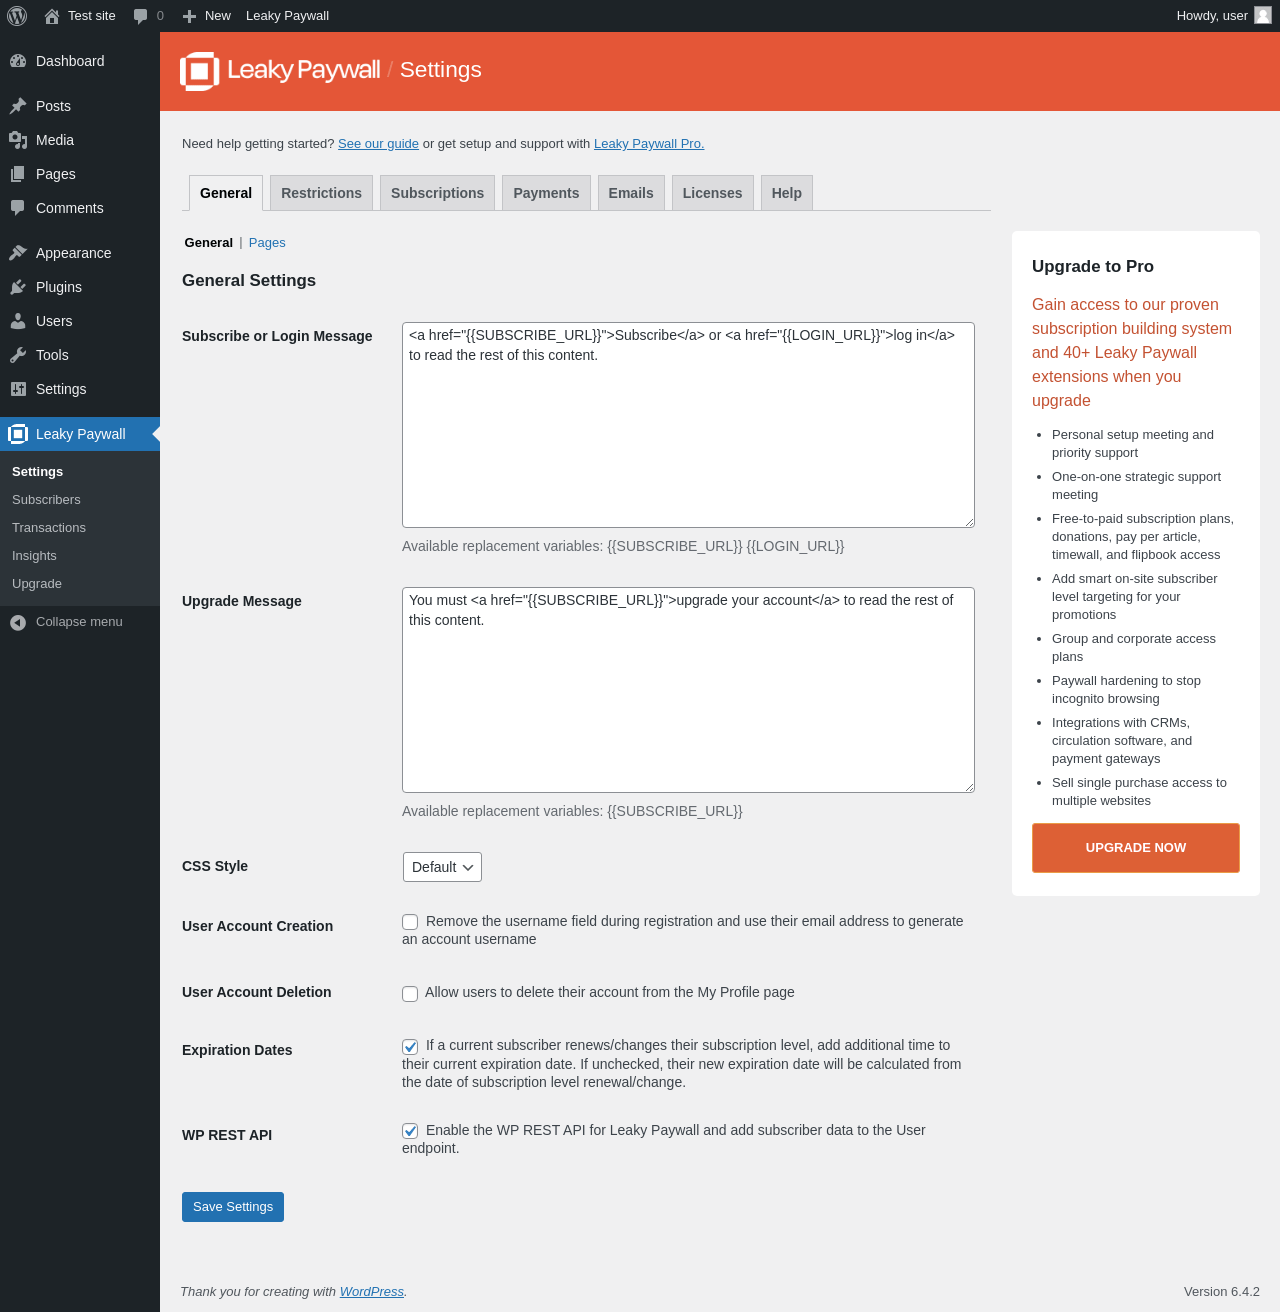Click the home icon beside Test site
Screen dimensions: 1280x1312
pyautogui.click(x=52, y=16)
